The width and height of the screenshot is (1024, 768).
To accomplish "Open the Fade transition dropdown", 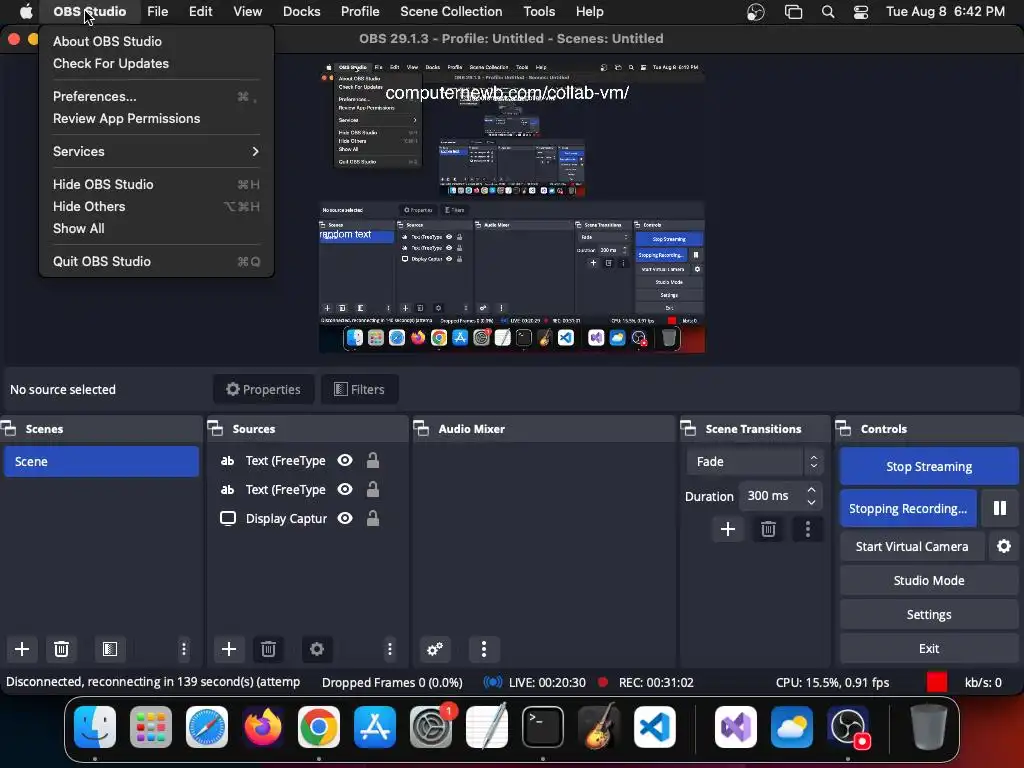I will tap(754, 462).
